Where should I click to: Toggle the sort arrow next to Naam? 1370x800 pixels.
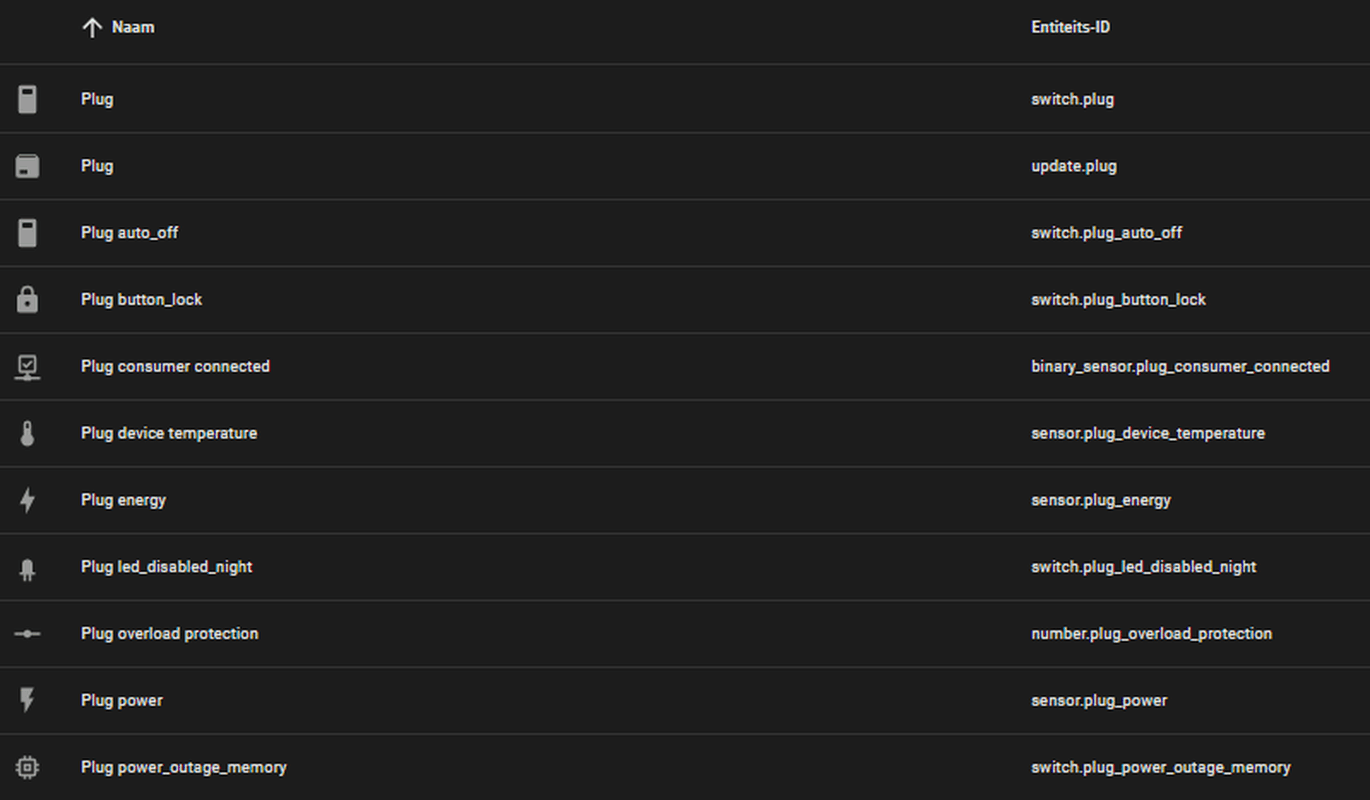(92, 28)
